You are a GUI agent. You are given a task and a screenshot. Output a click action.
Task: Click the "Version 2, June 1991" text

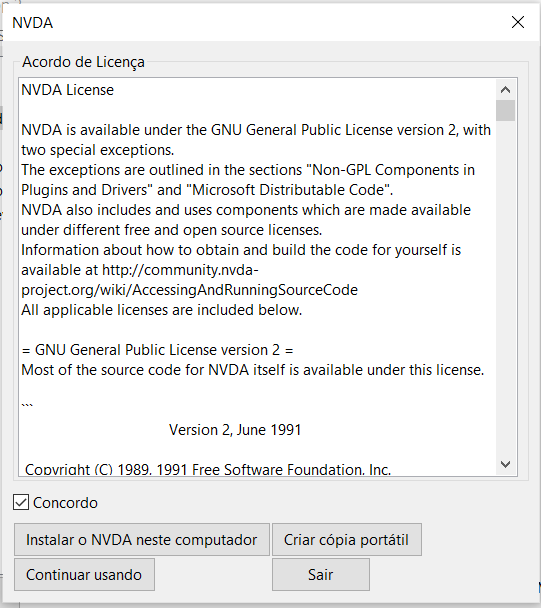(235, 430)
